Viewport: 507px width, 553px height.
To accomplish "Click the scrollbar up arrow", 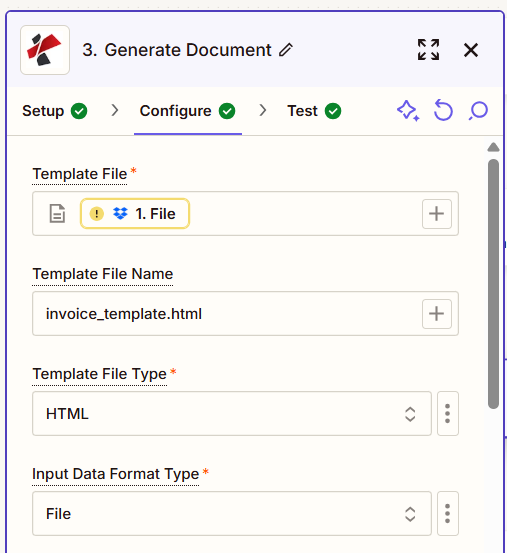I will pos(493,147).
